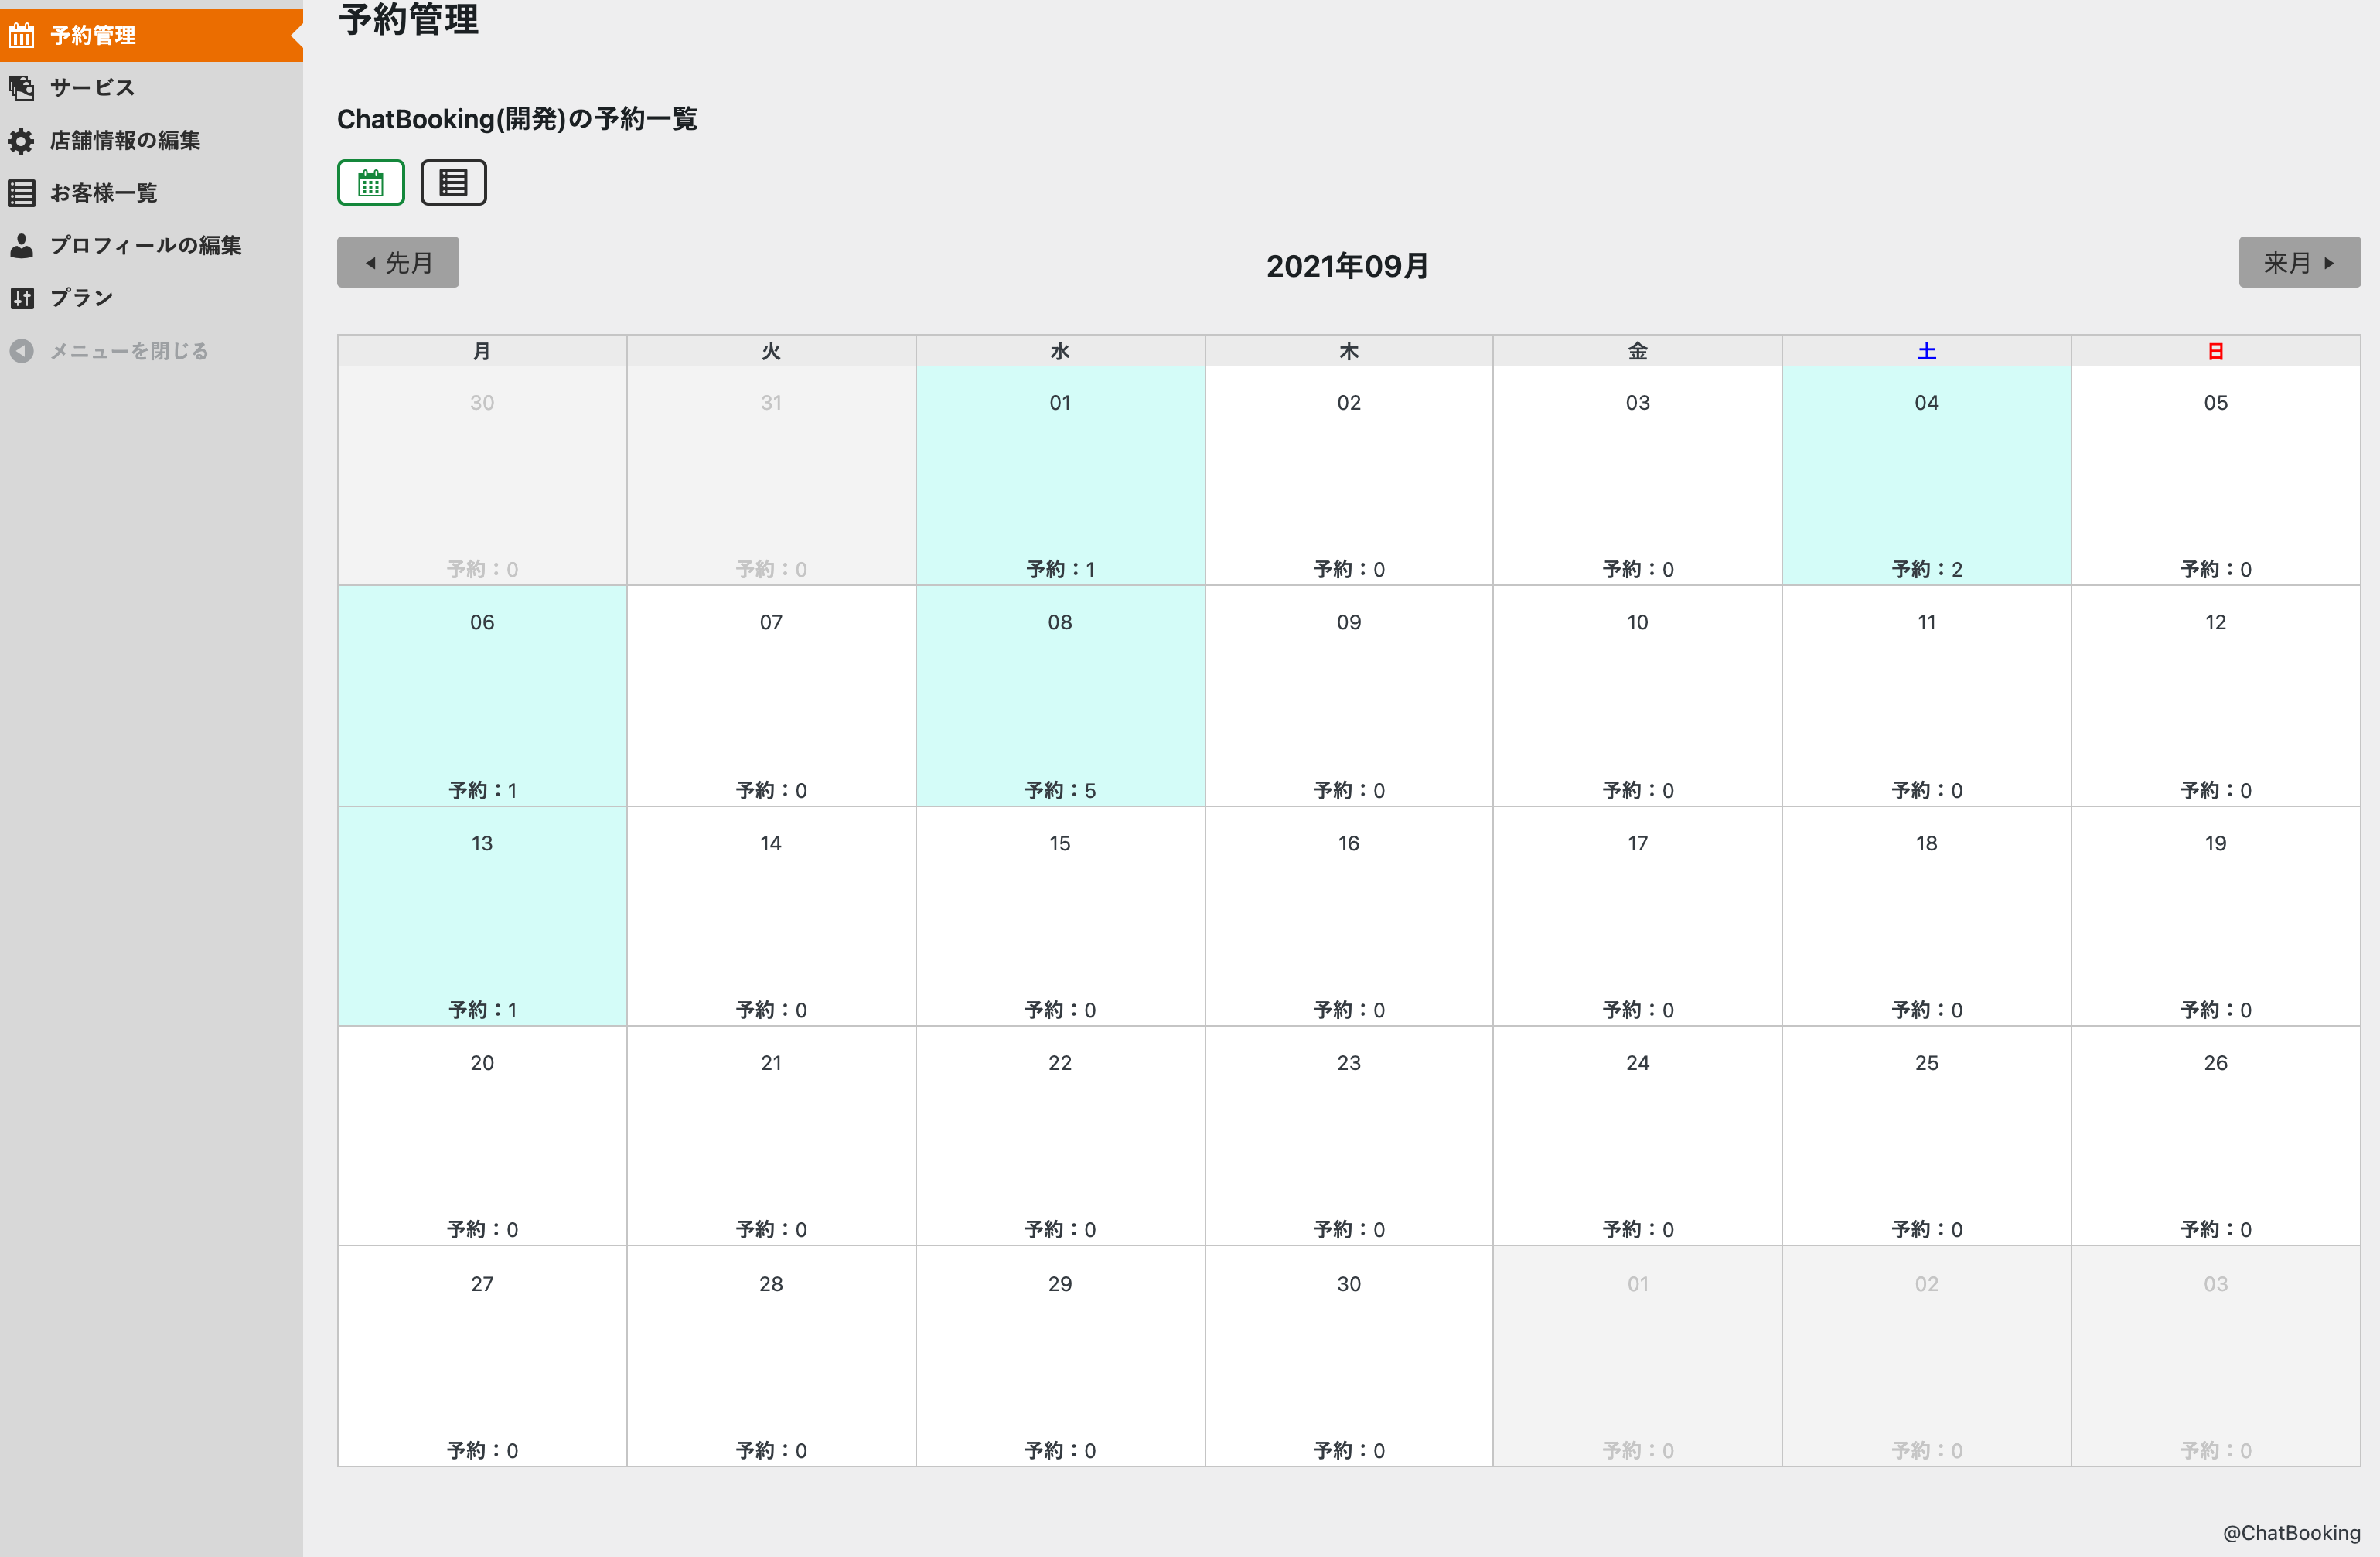Select September 04 with 2 reservations

pyautogui.click(x=1926, y=476)
